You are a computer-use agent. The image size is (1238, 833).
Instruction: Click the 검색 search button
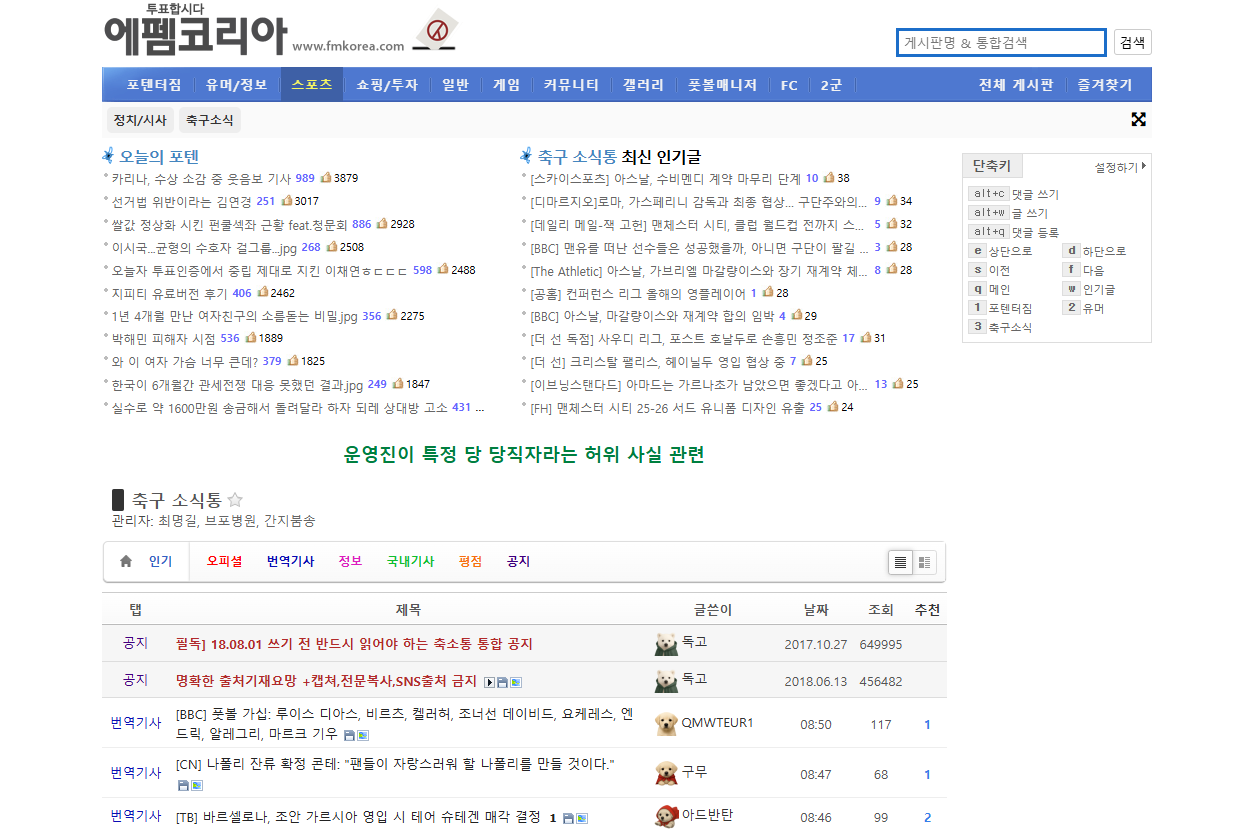pos(1132,42)
